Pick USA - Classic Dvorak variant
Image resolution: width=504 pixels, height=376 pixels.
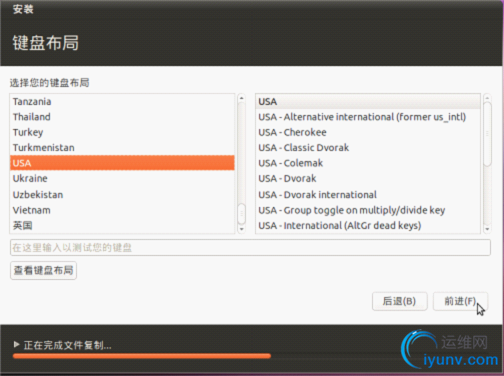click(x=368, y=148)
